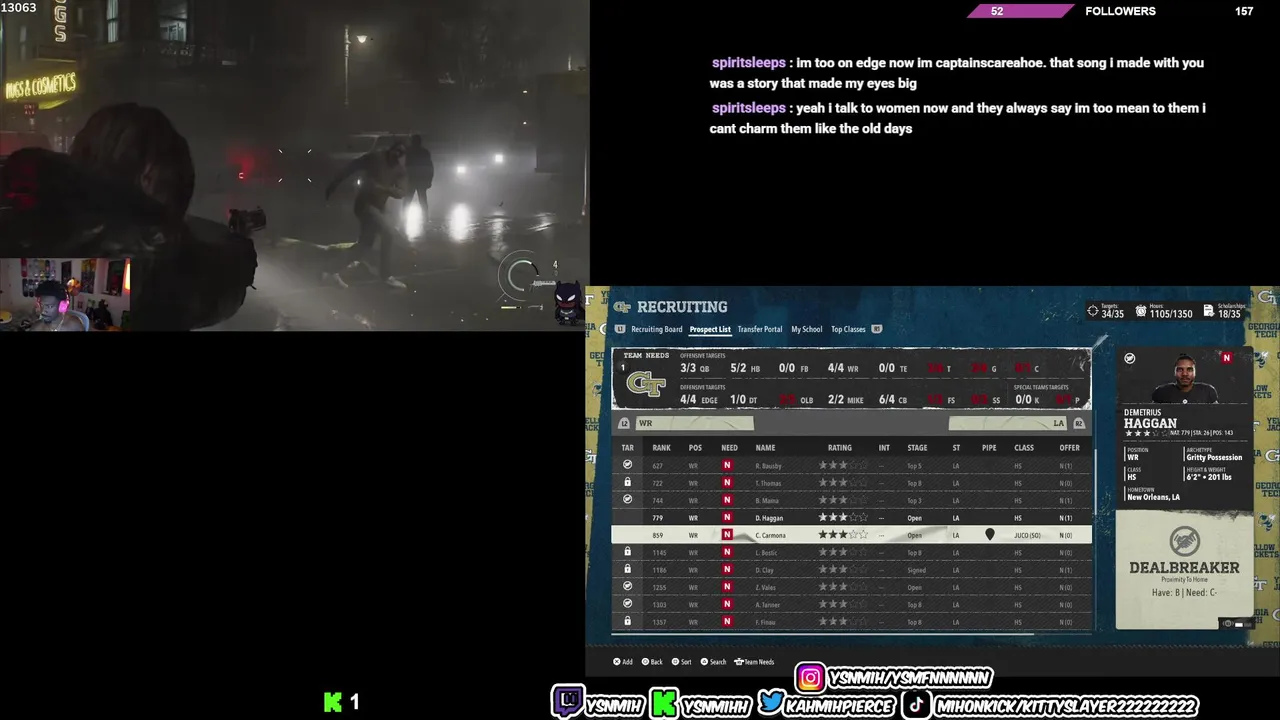
Task: Click the Kick viewer count icon
Action: click(333, 703)
